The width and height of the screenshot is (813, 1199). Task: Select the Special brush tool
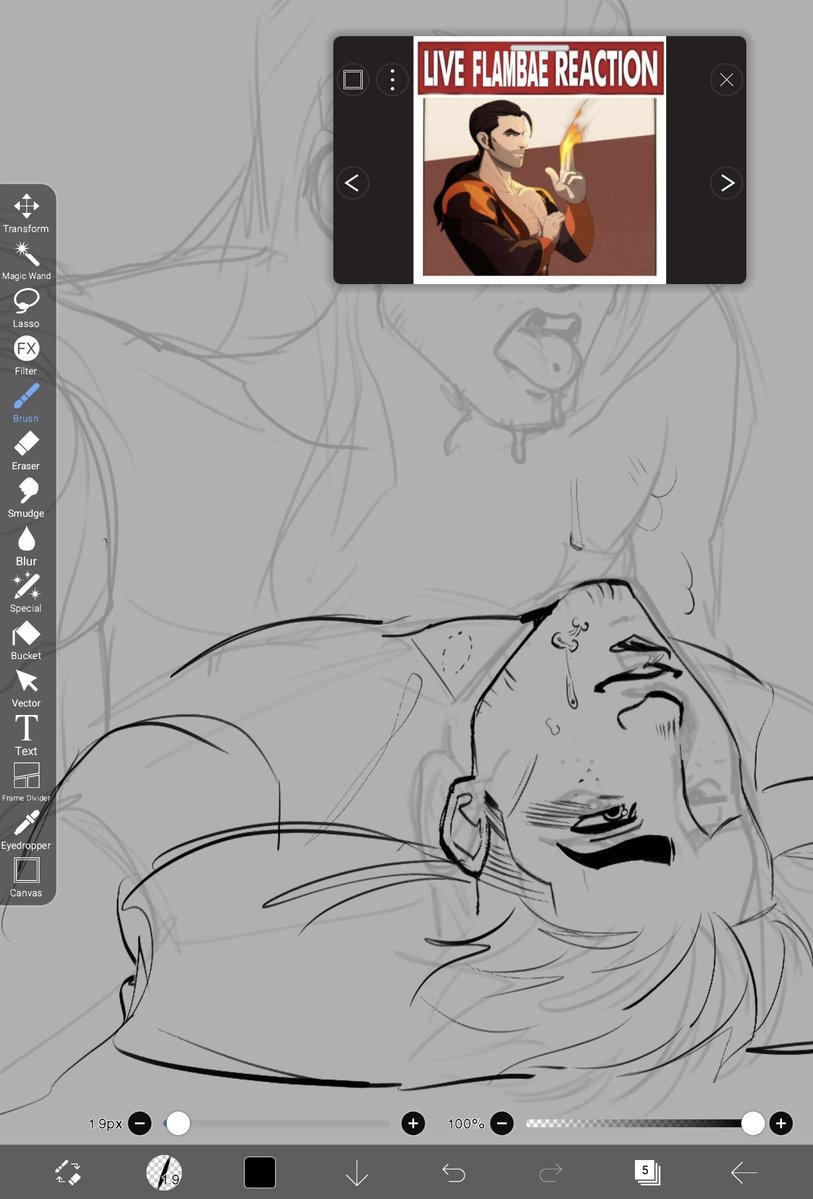pos(26,593)
